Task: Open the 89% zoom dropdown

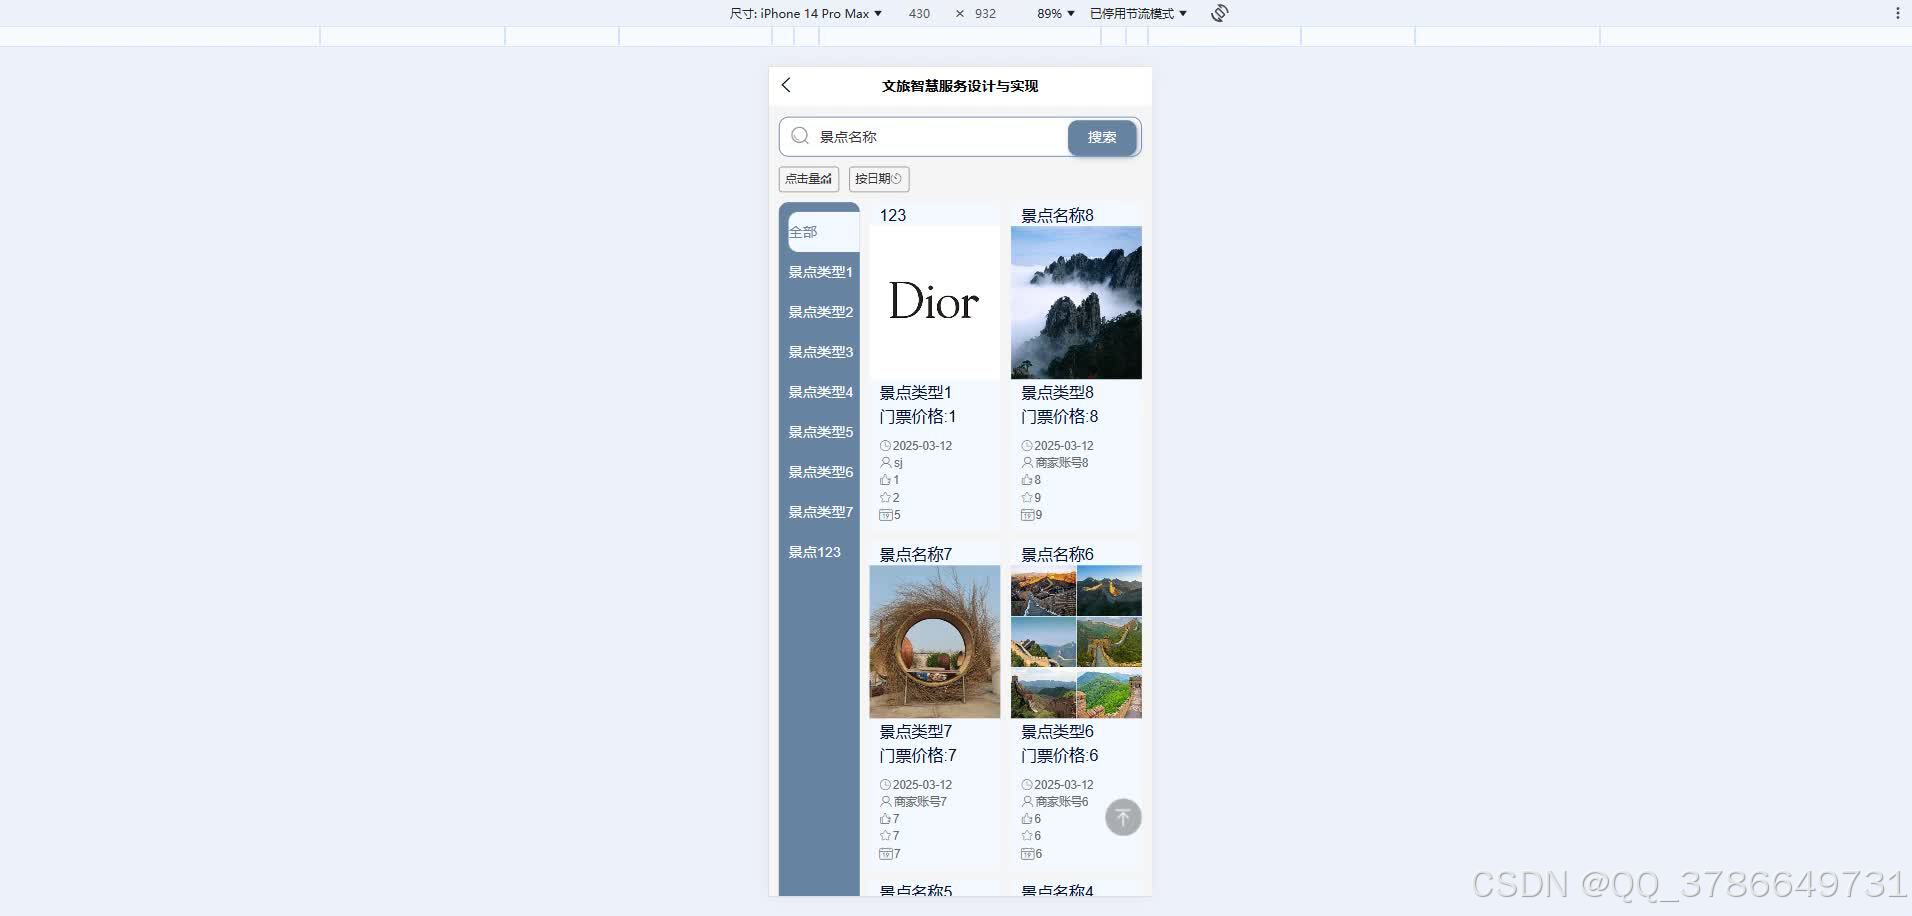Action: click(x=1053, y=13)
